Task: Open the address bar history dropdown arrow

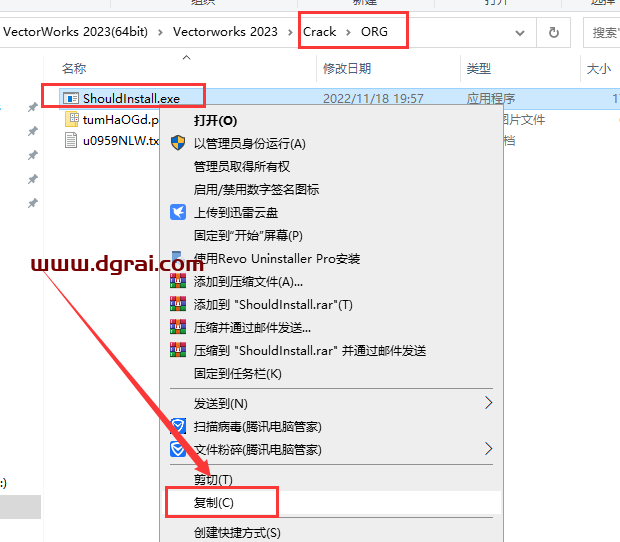Action: [x=520, y=33]
